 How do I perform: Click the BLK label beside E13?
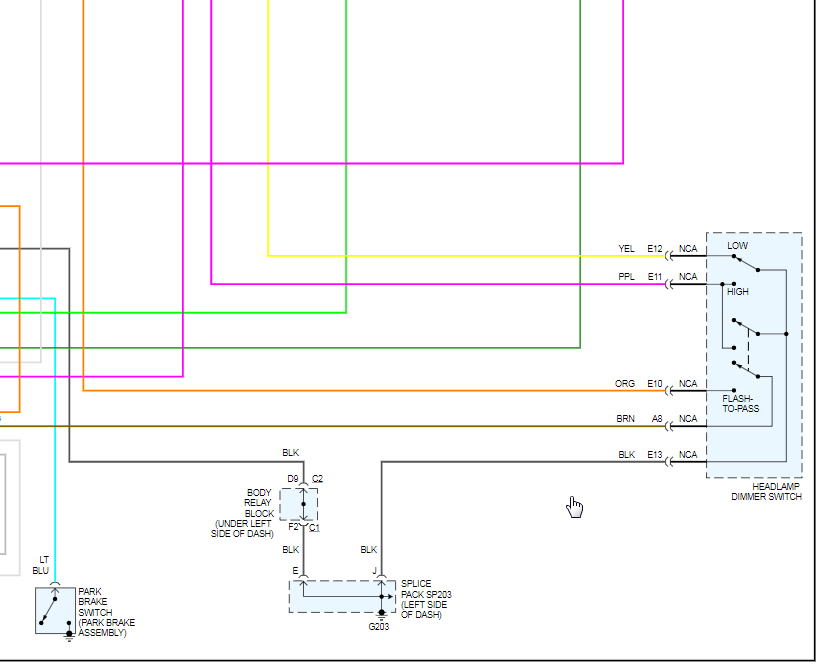tap(627, 455)
